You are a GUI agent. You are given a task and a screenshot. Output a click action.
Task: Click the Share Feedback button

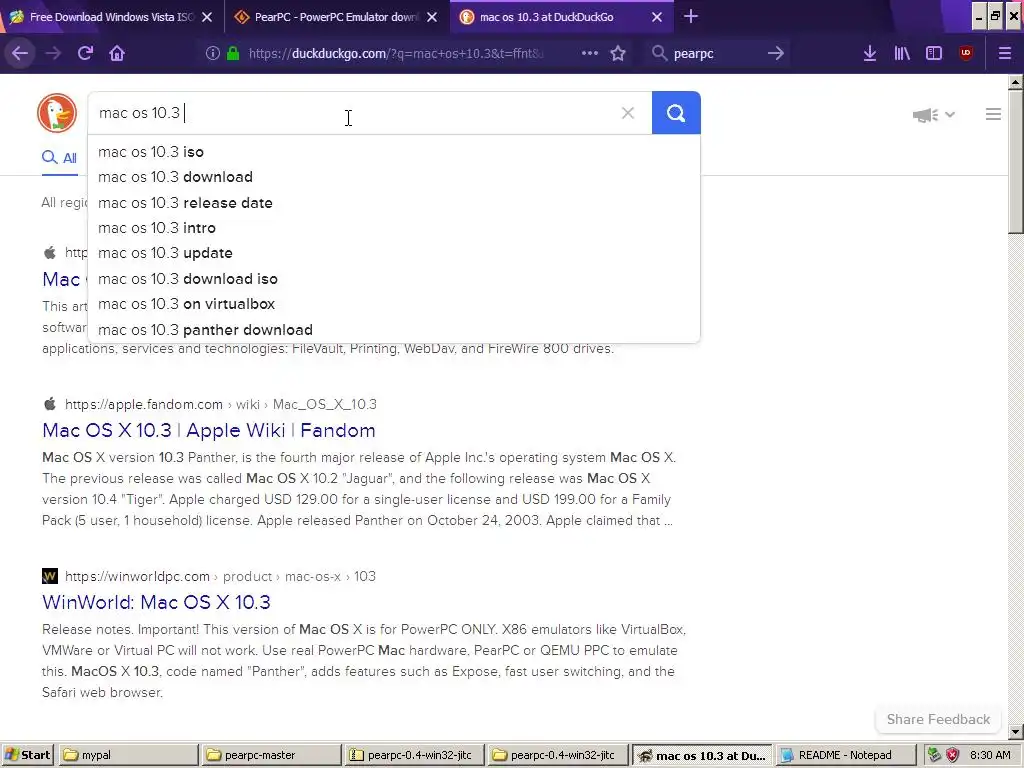(938, 719)
